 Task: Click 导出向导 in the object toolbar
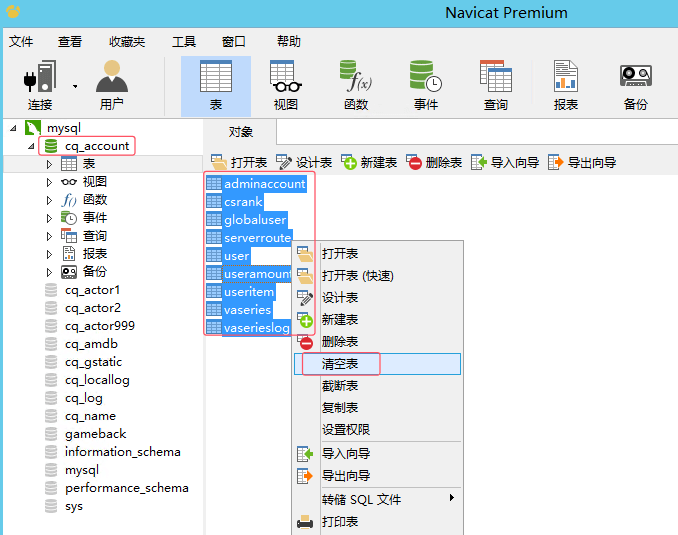tap(582, 163)
